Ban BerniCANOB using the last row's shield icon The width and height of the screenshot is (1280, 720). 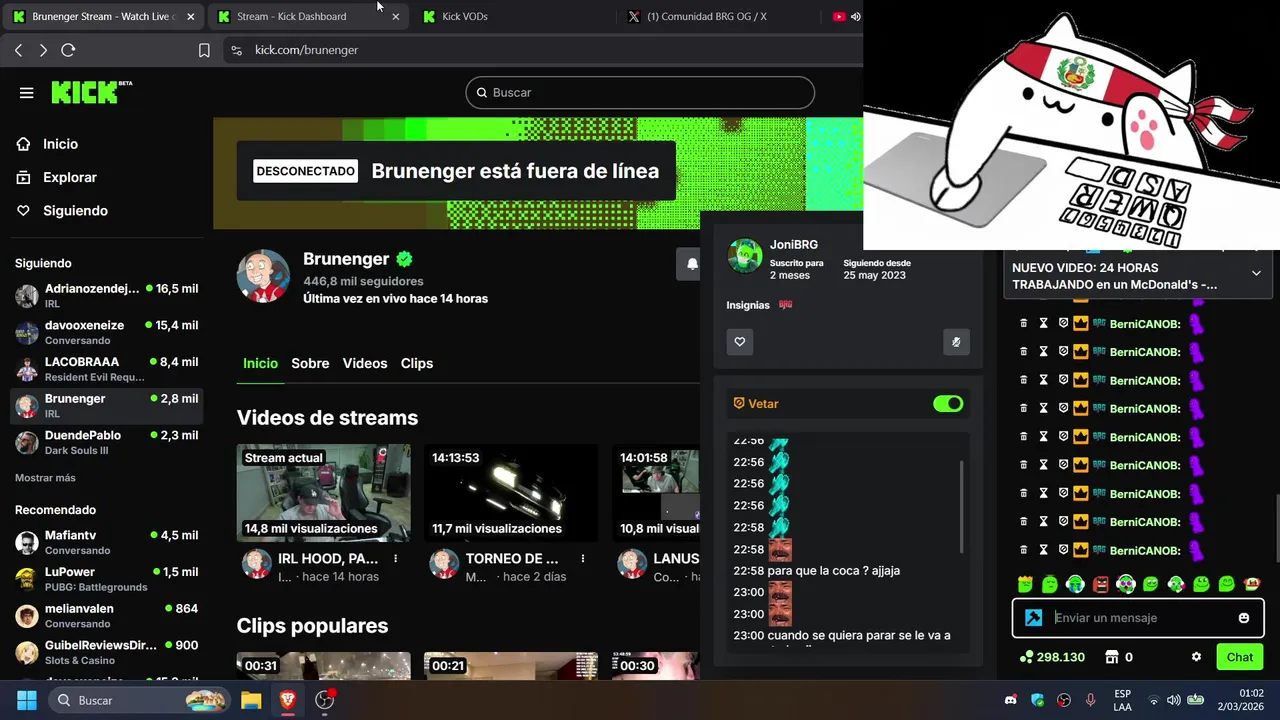tap(1063, 550)
